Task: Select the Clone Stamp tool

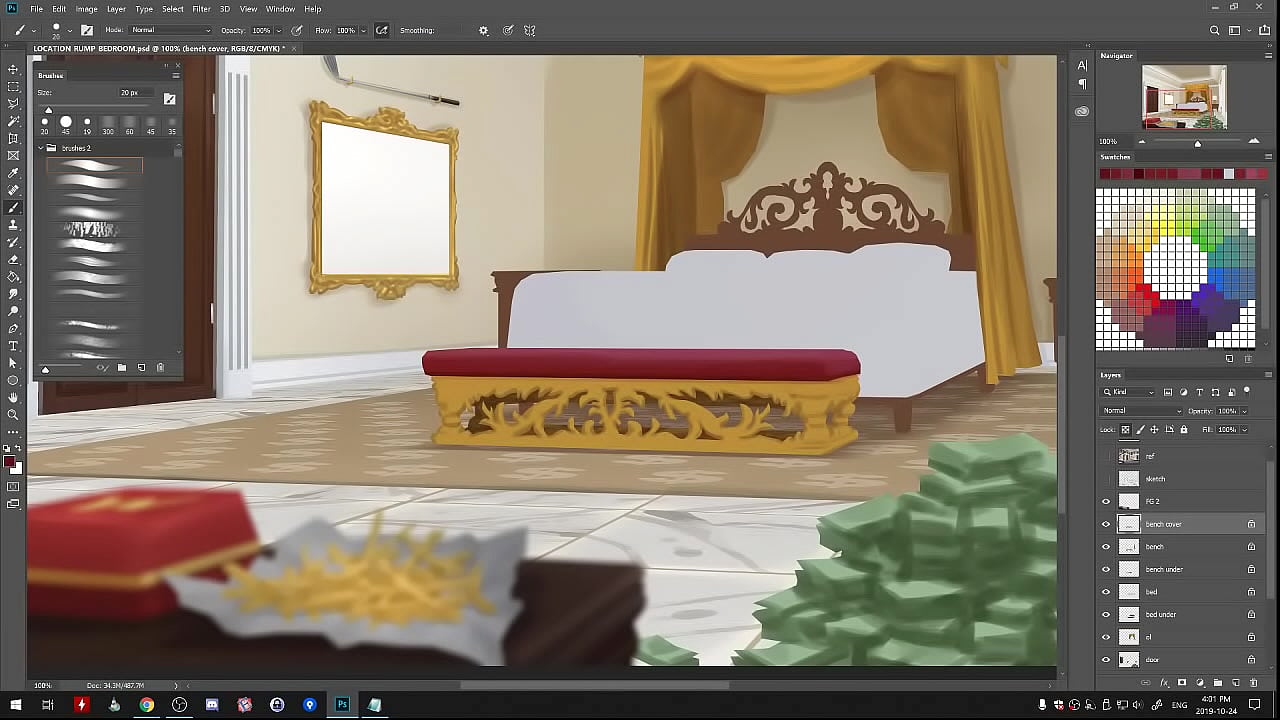Action: [14, 225]
